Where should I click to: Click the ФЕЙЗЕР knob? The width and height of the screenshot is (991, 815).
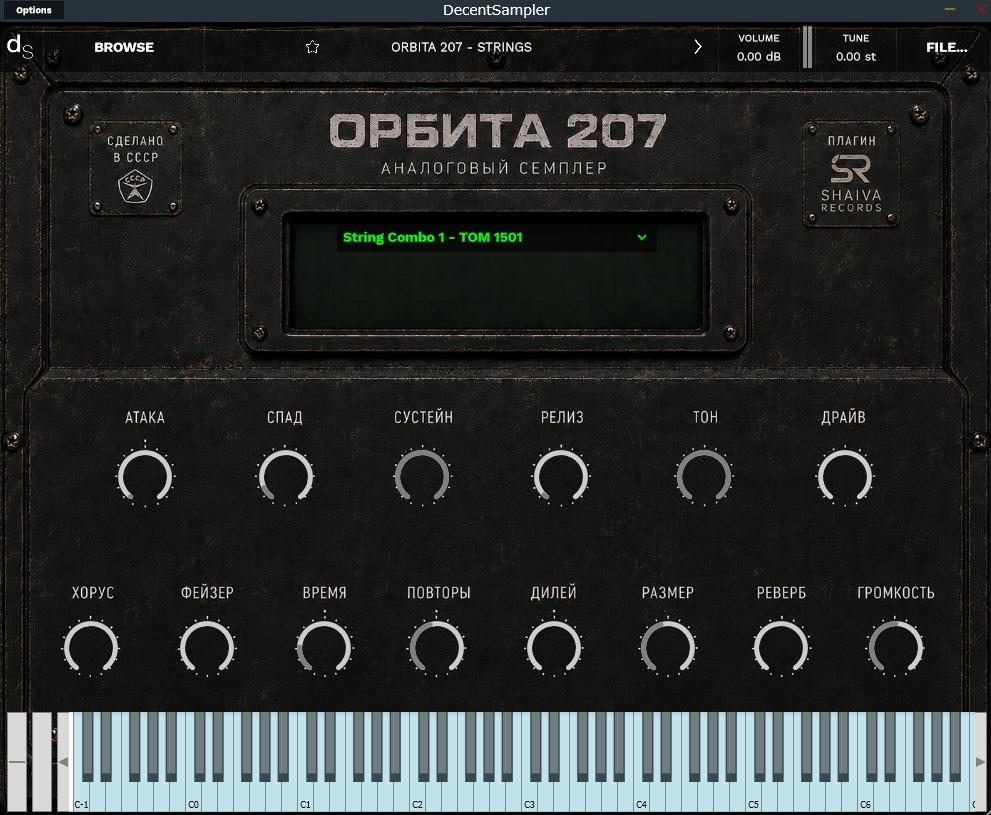207,648
